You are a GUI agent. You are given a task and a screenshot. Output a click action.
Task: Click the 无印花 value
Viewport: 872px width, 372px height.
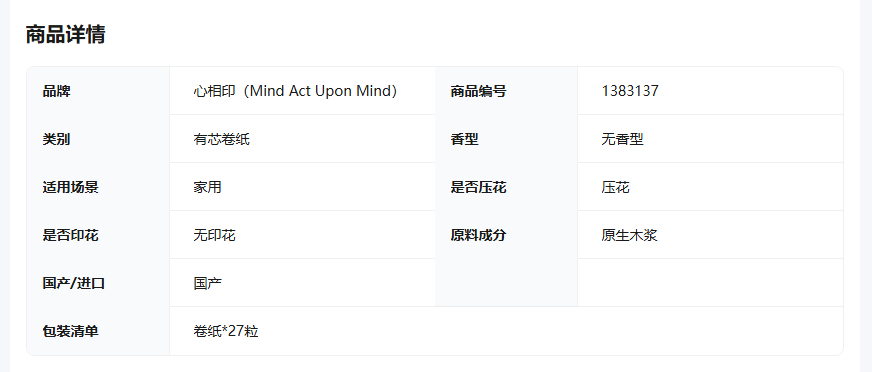tap(215, 235)
